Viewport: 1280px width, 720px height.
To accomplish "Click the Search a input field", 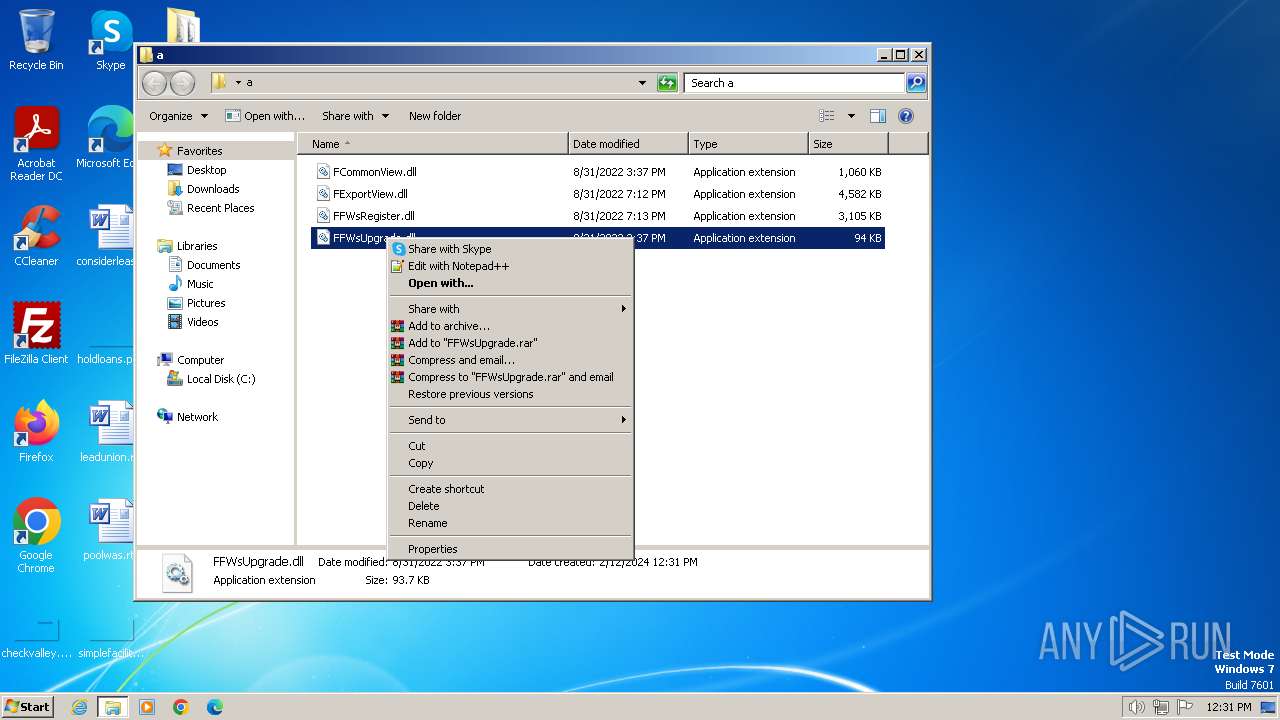I will coord(795,83).
